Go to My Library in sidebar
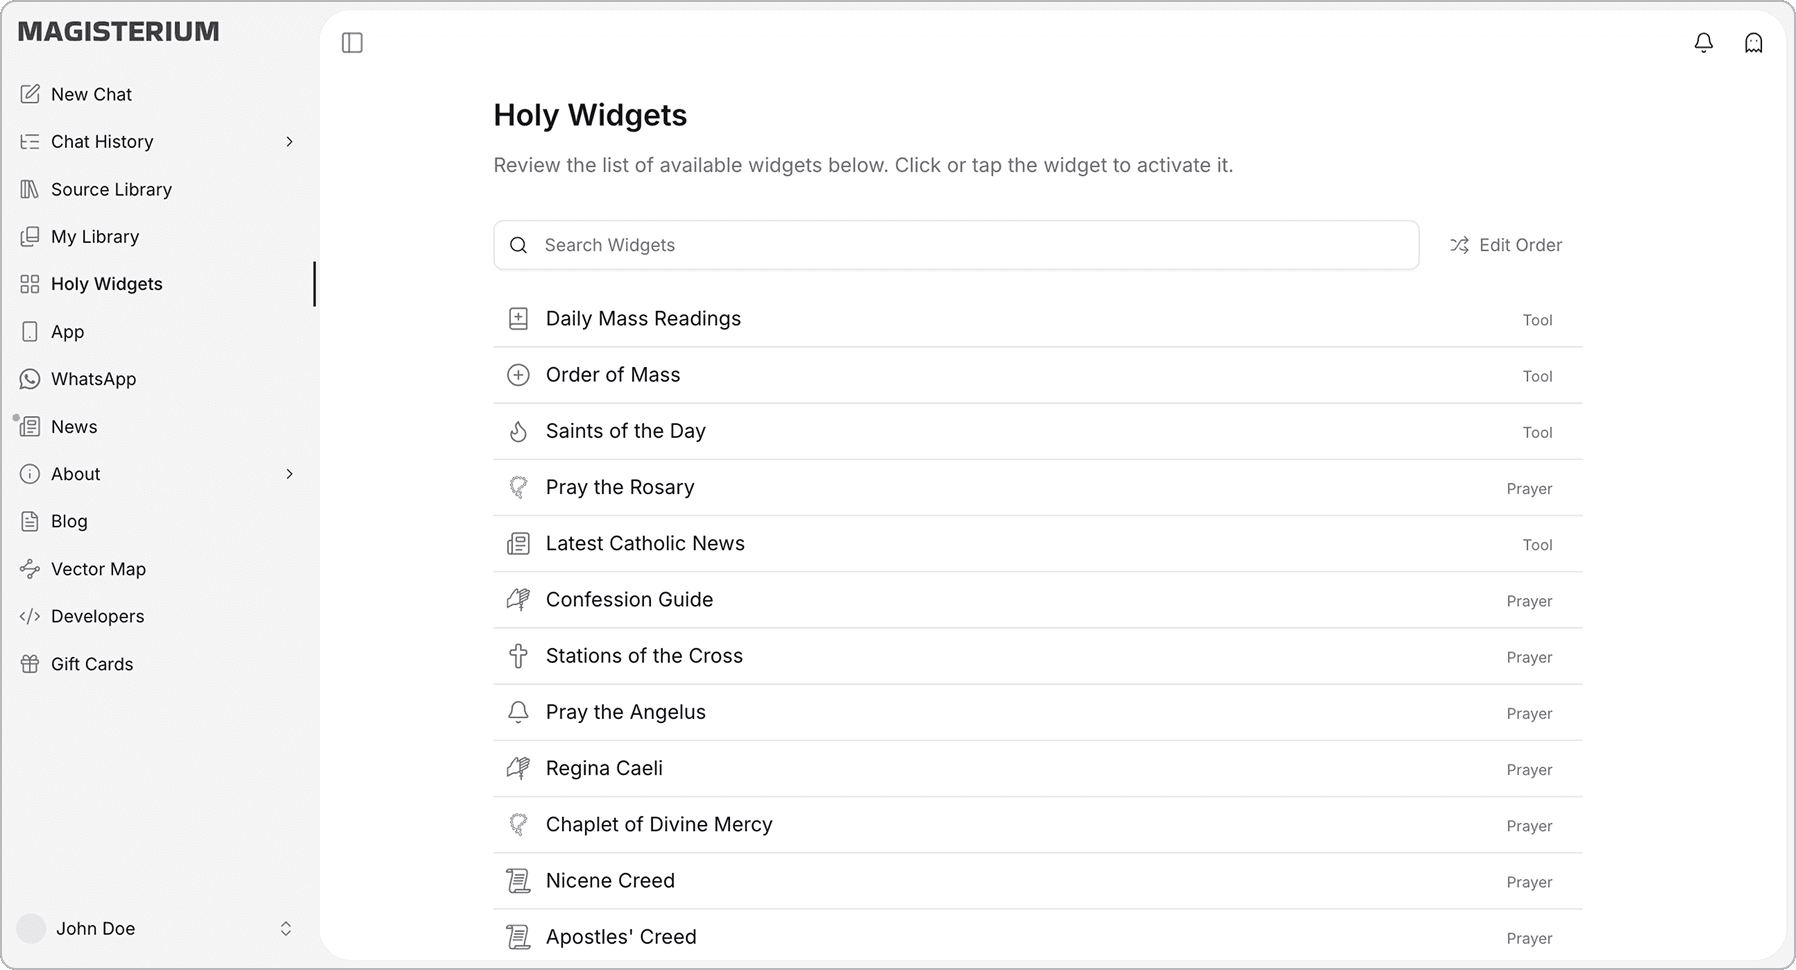Image resolution: width=1796 pixels, height=970 pixels. pyautogui.click(x=95, y=237)
